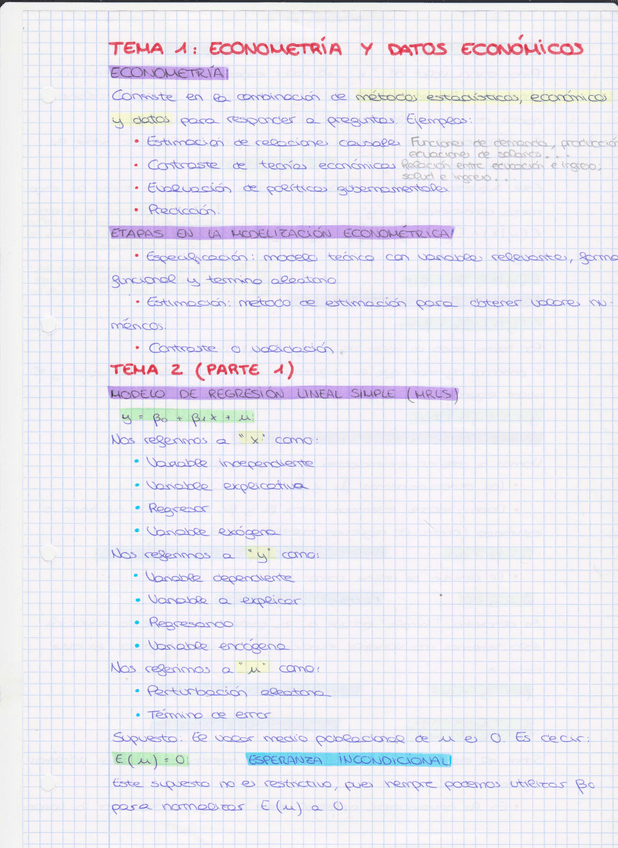Click the pencil note 'Relación entre educación e ingreso'
Viewport: 618px width, 848px height.
point(502,165)
